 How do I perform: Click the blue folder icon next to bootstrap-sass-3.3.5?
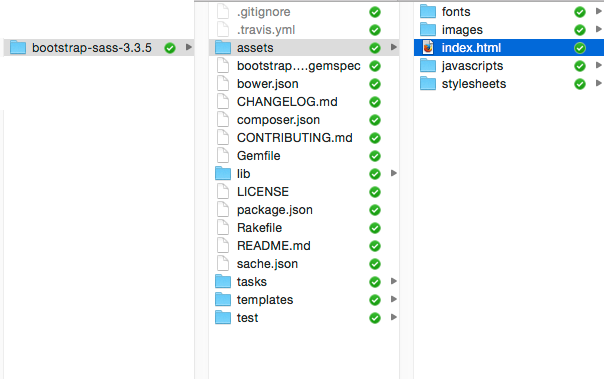pos(18,48)
